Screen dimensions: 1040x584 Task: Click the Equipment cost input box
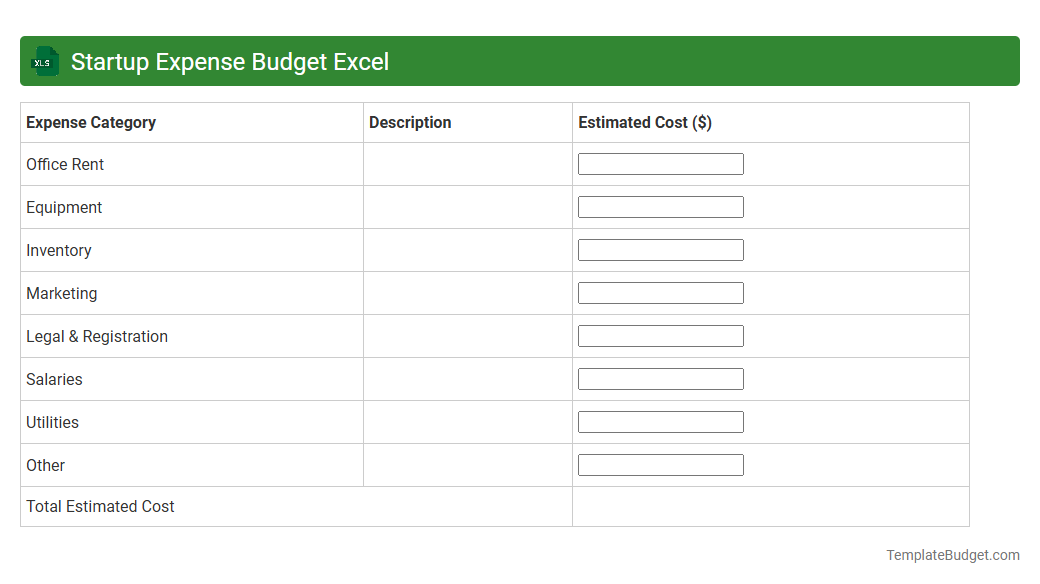pyautogui.click(x=660, y=207)
